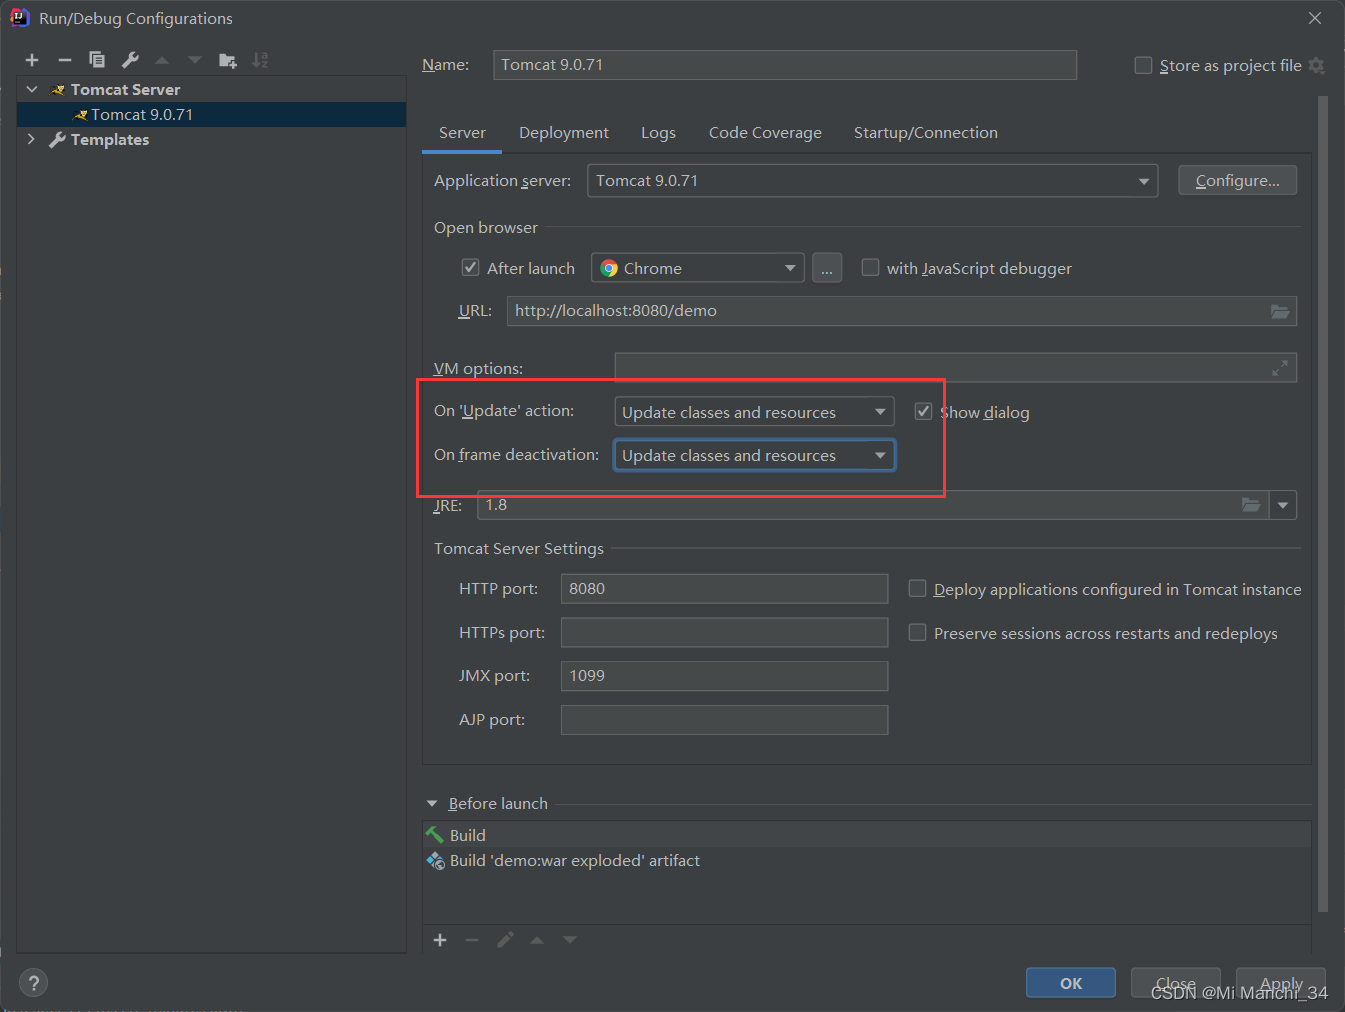Click the JMX port field
The width and height of the screenshot is (1345, 1012).
[x=725, y=676]
